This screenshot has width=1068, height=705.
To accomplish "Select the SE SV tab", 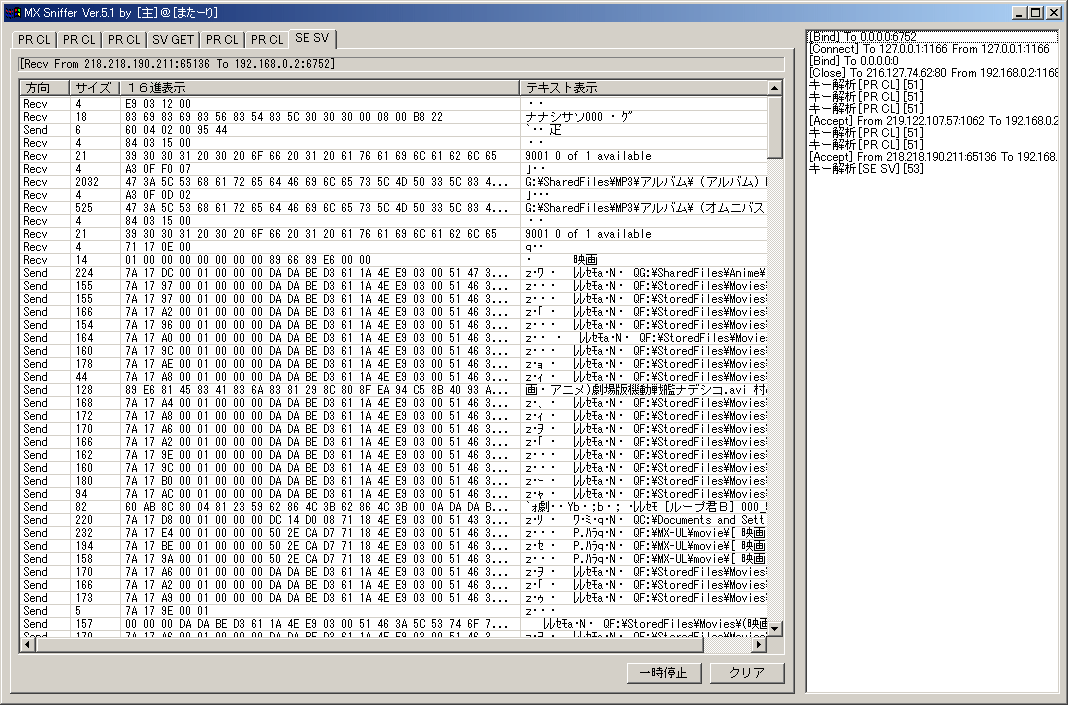I will click(312, 39).
